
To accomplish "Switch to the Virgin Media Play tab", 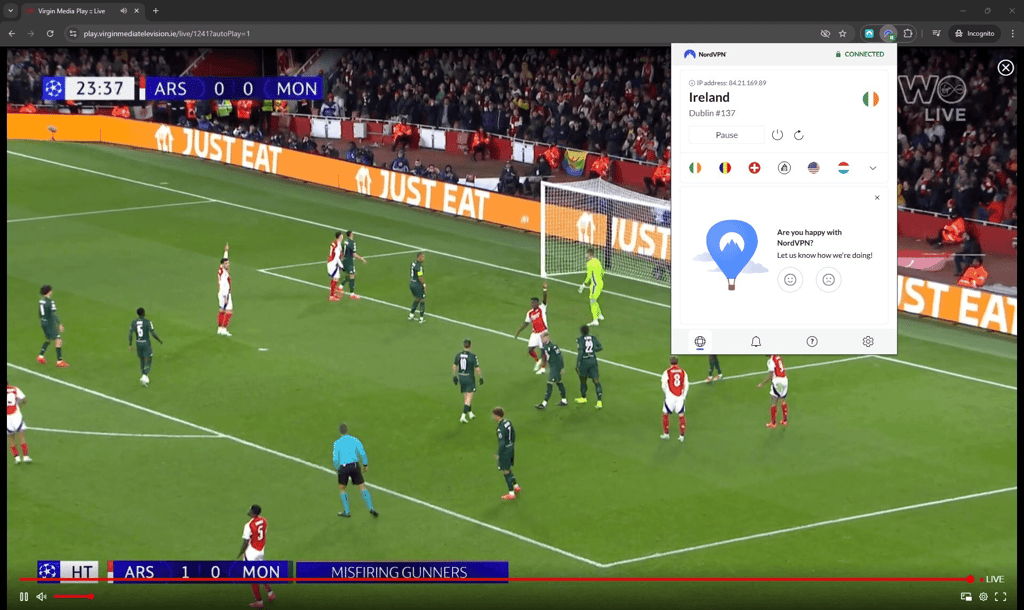I will click(x=72, y=11).
